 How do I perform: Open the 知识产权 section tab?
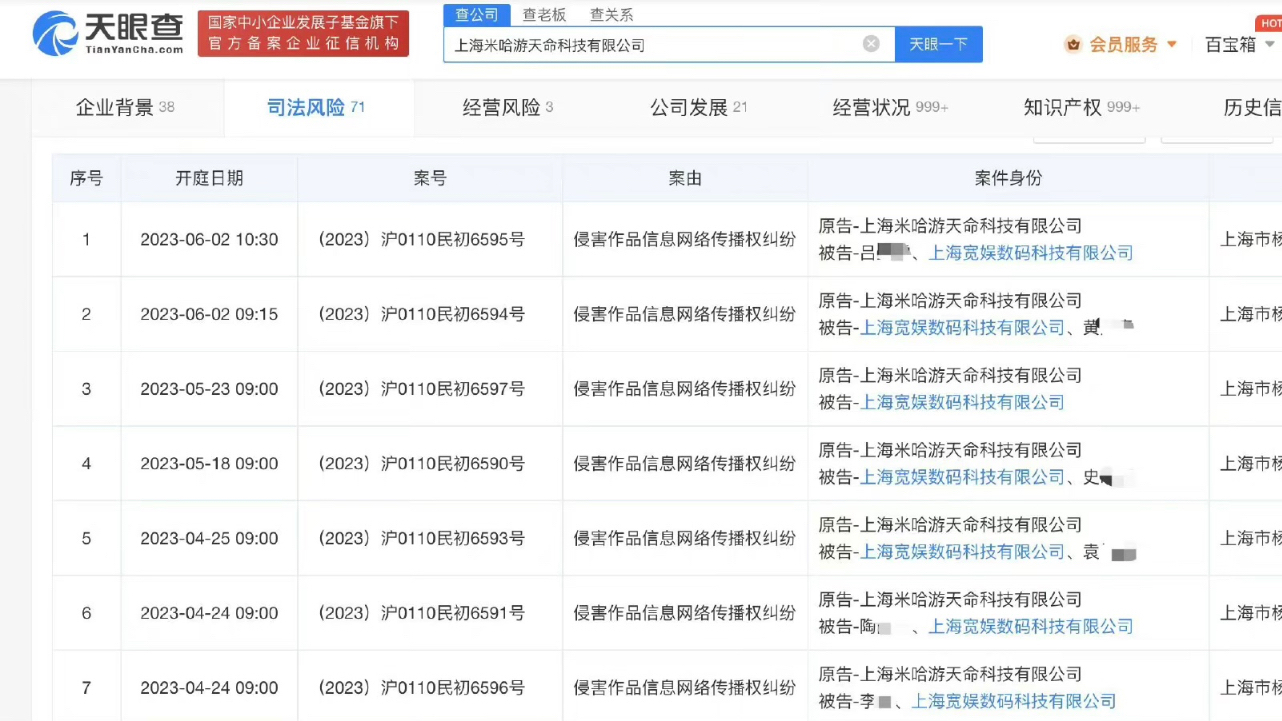1081,108
